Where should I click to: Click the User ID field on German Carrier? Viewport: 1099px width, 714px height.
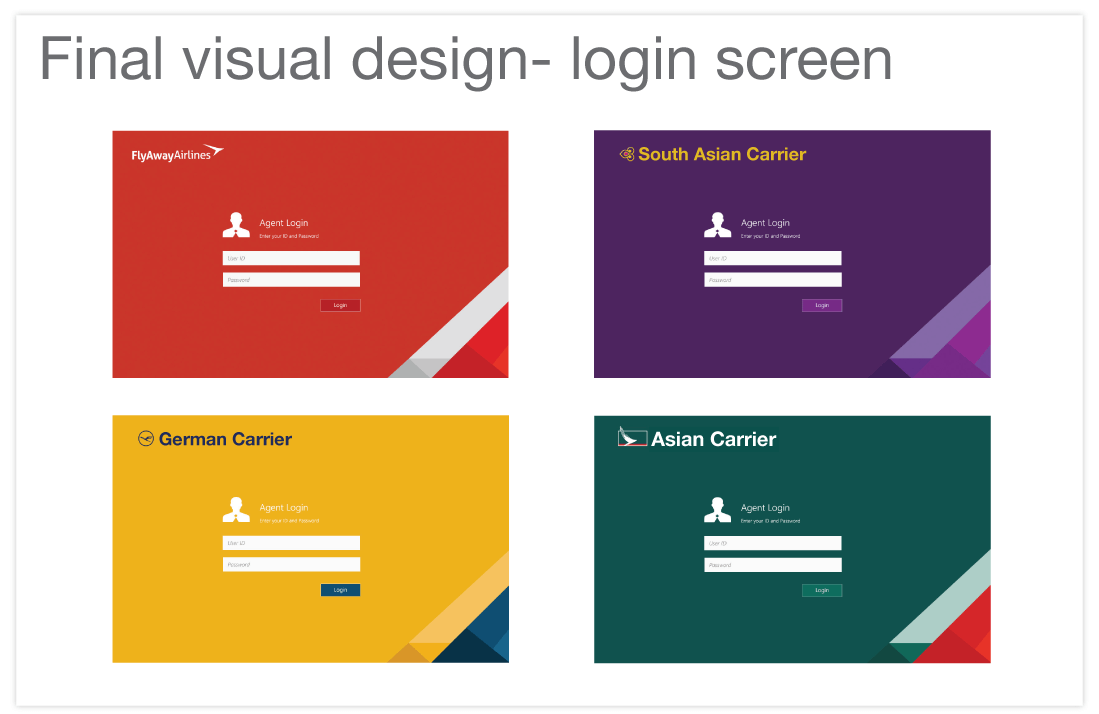[x=290, y=542]
